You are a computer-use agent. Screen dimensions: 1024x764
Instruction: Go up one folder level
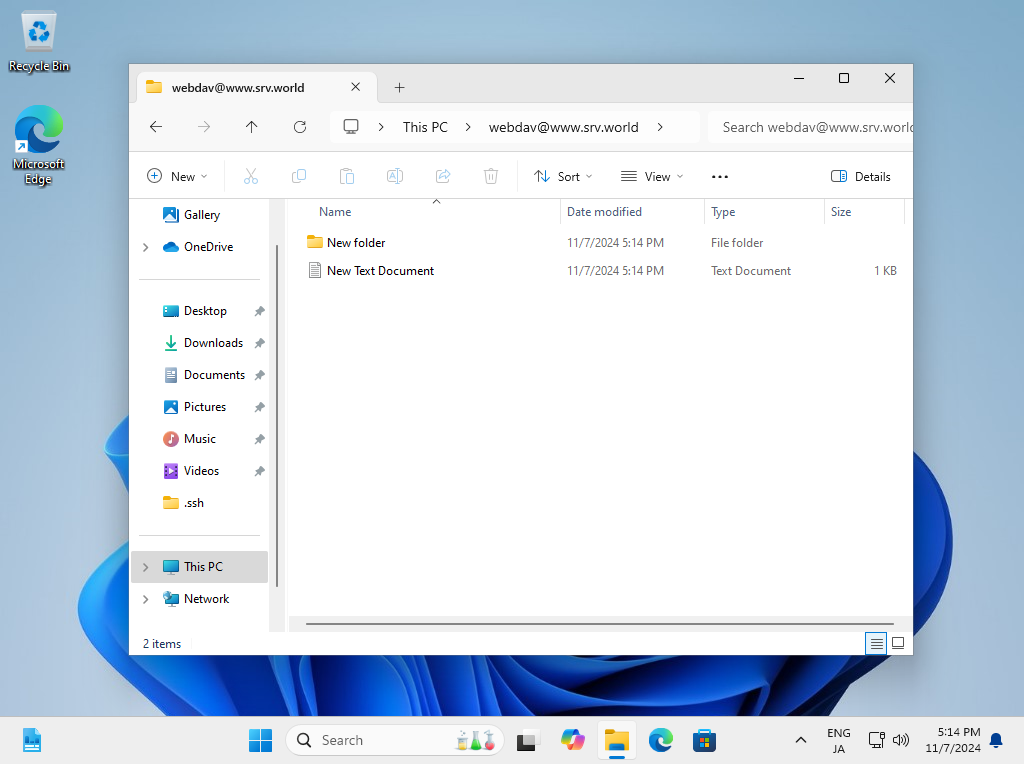[251, 127]
